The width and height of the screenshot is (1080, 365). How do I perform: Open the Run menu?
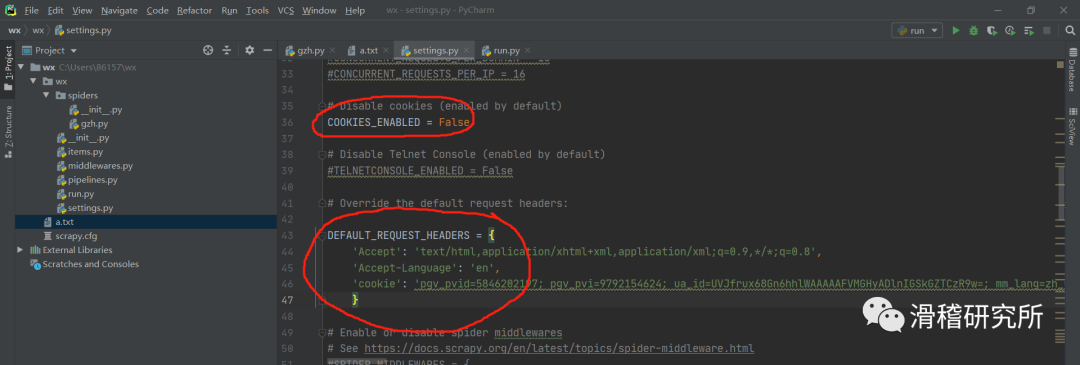tap(229, 10)
